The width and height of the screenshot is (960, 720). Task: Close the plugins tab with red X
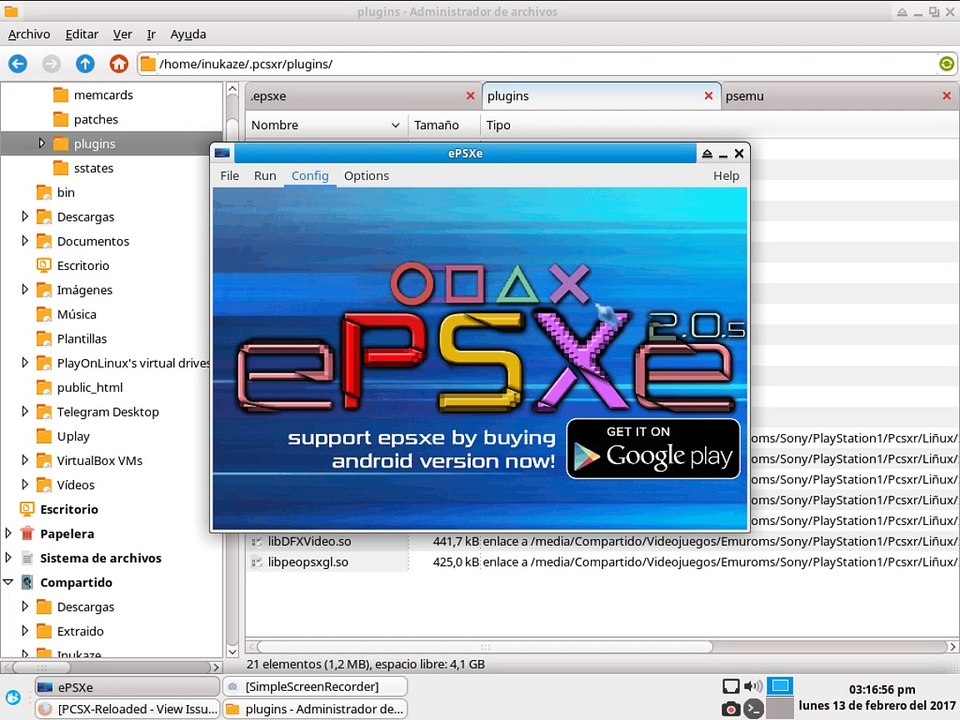(708, 96)
